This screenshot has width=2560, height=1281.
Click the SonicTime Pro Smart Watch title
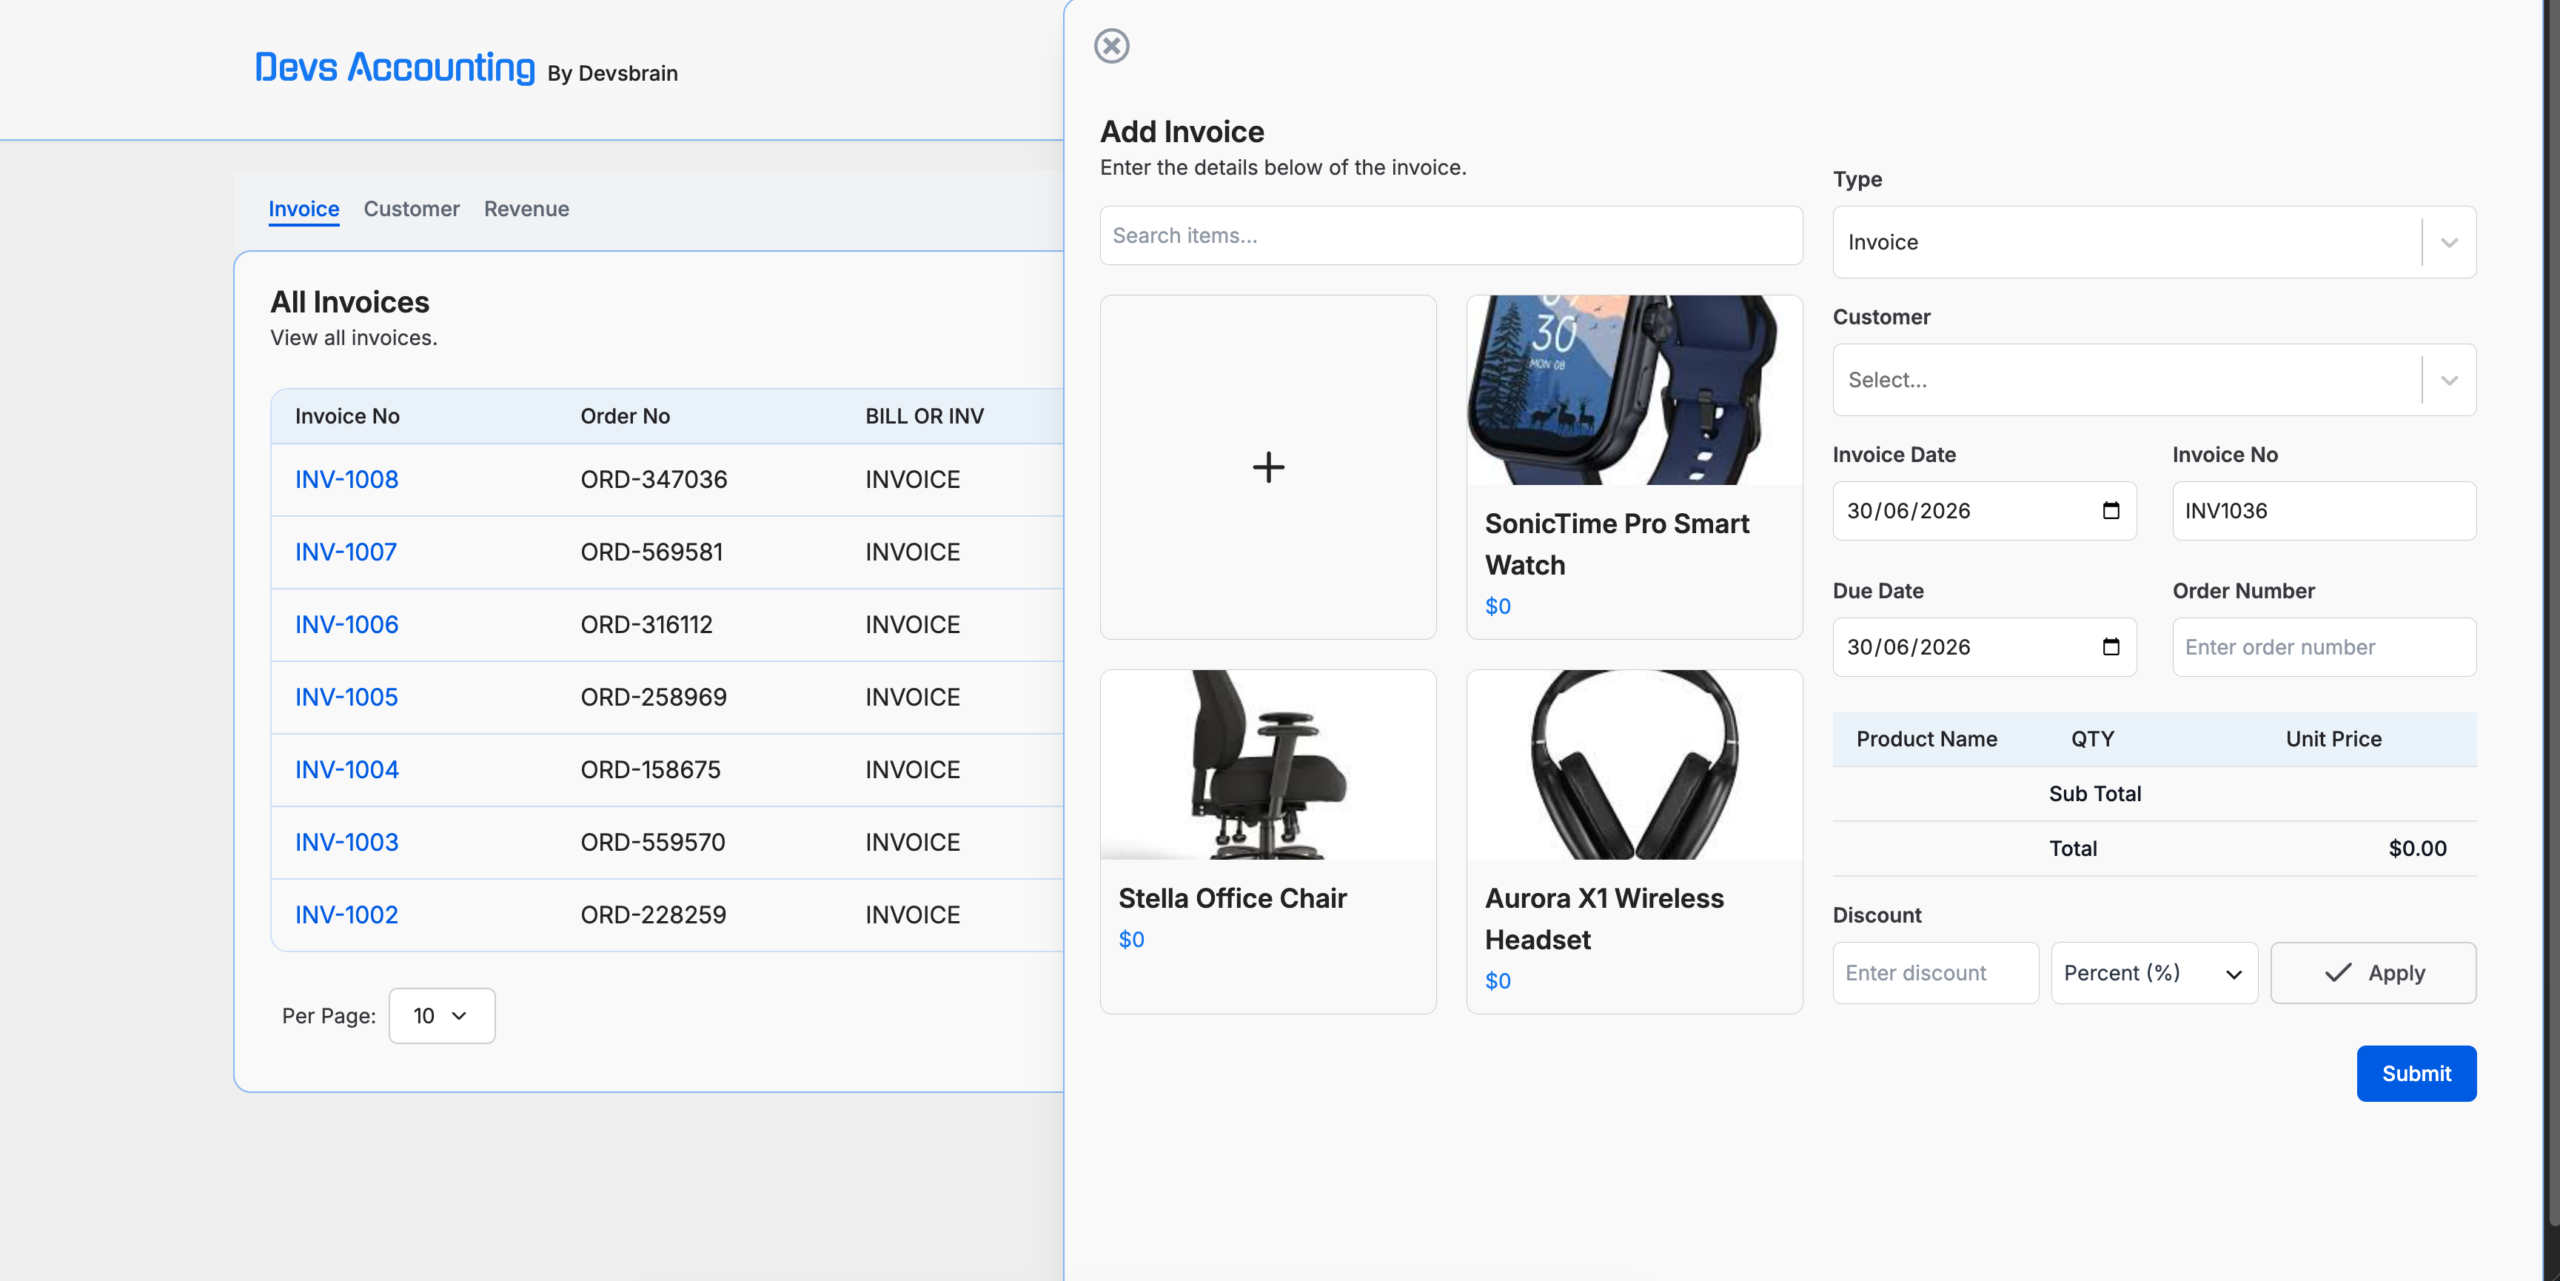pos(1616,545)
